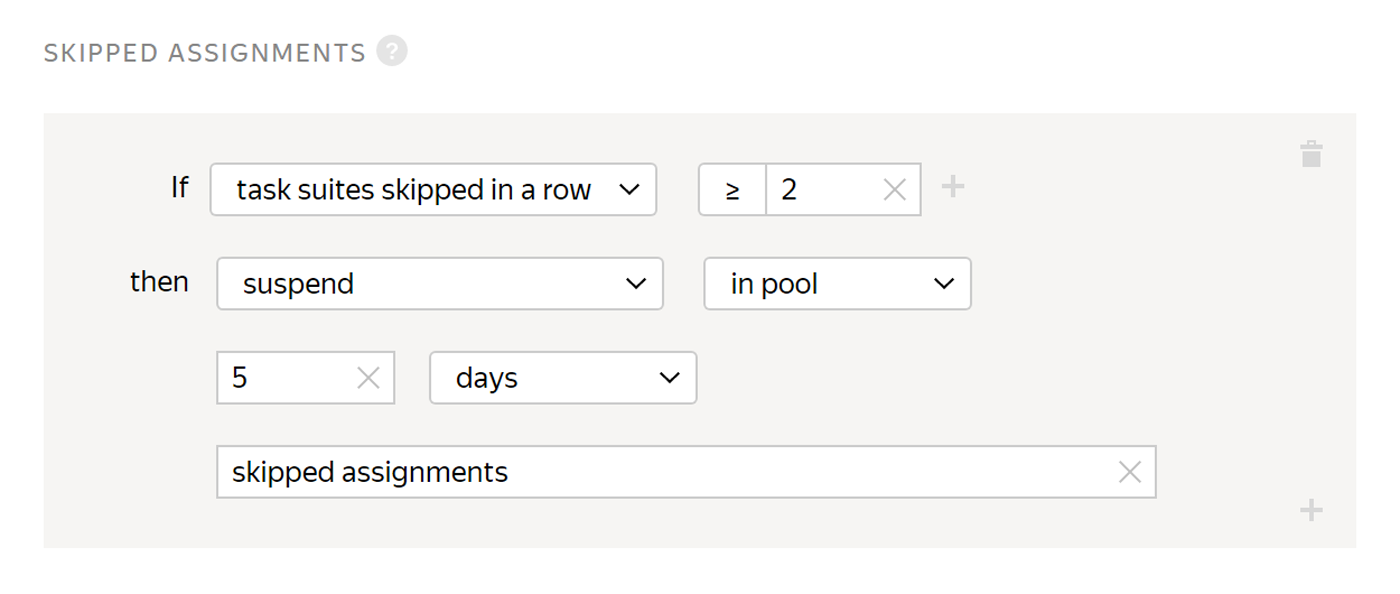Change the ≥ comparison operator
1400x594 pixels.
click(x=732, y=190)
